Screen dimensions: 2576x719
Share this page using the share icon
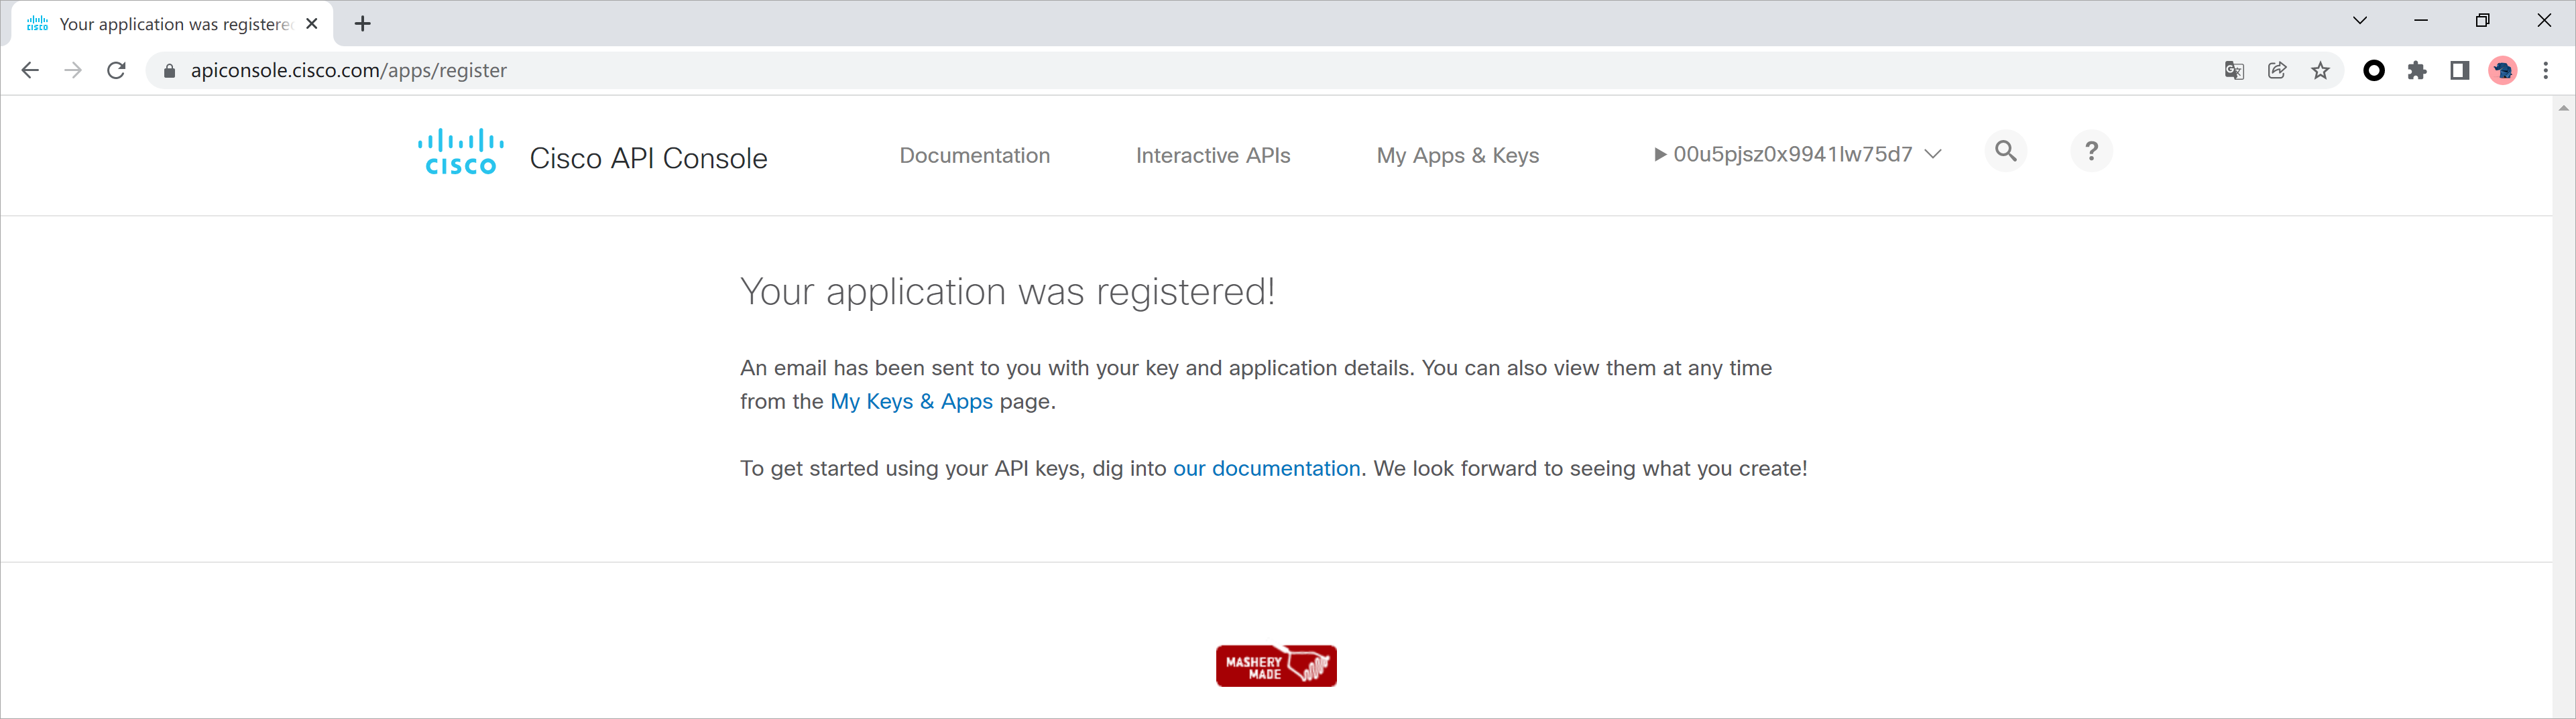(x=2277, y=70)
